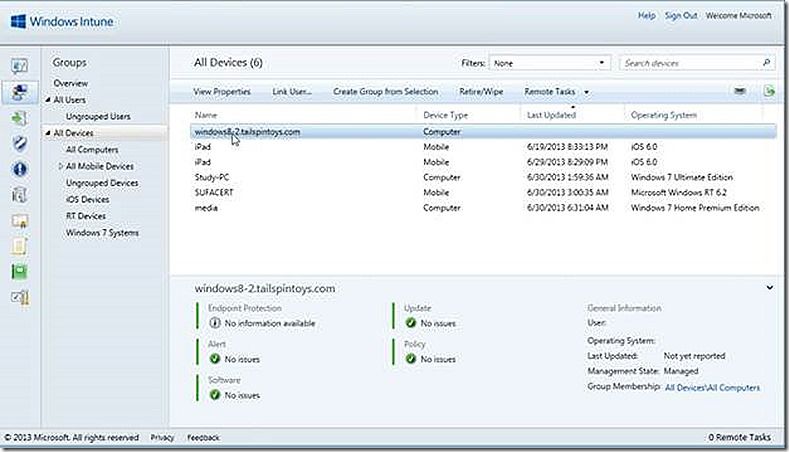Open the Alerts workspace icon
This screenshot has height=452, width=789.
[20, 169]
